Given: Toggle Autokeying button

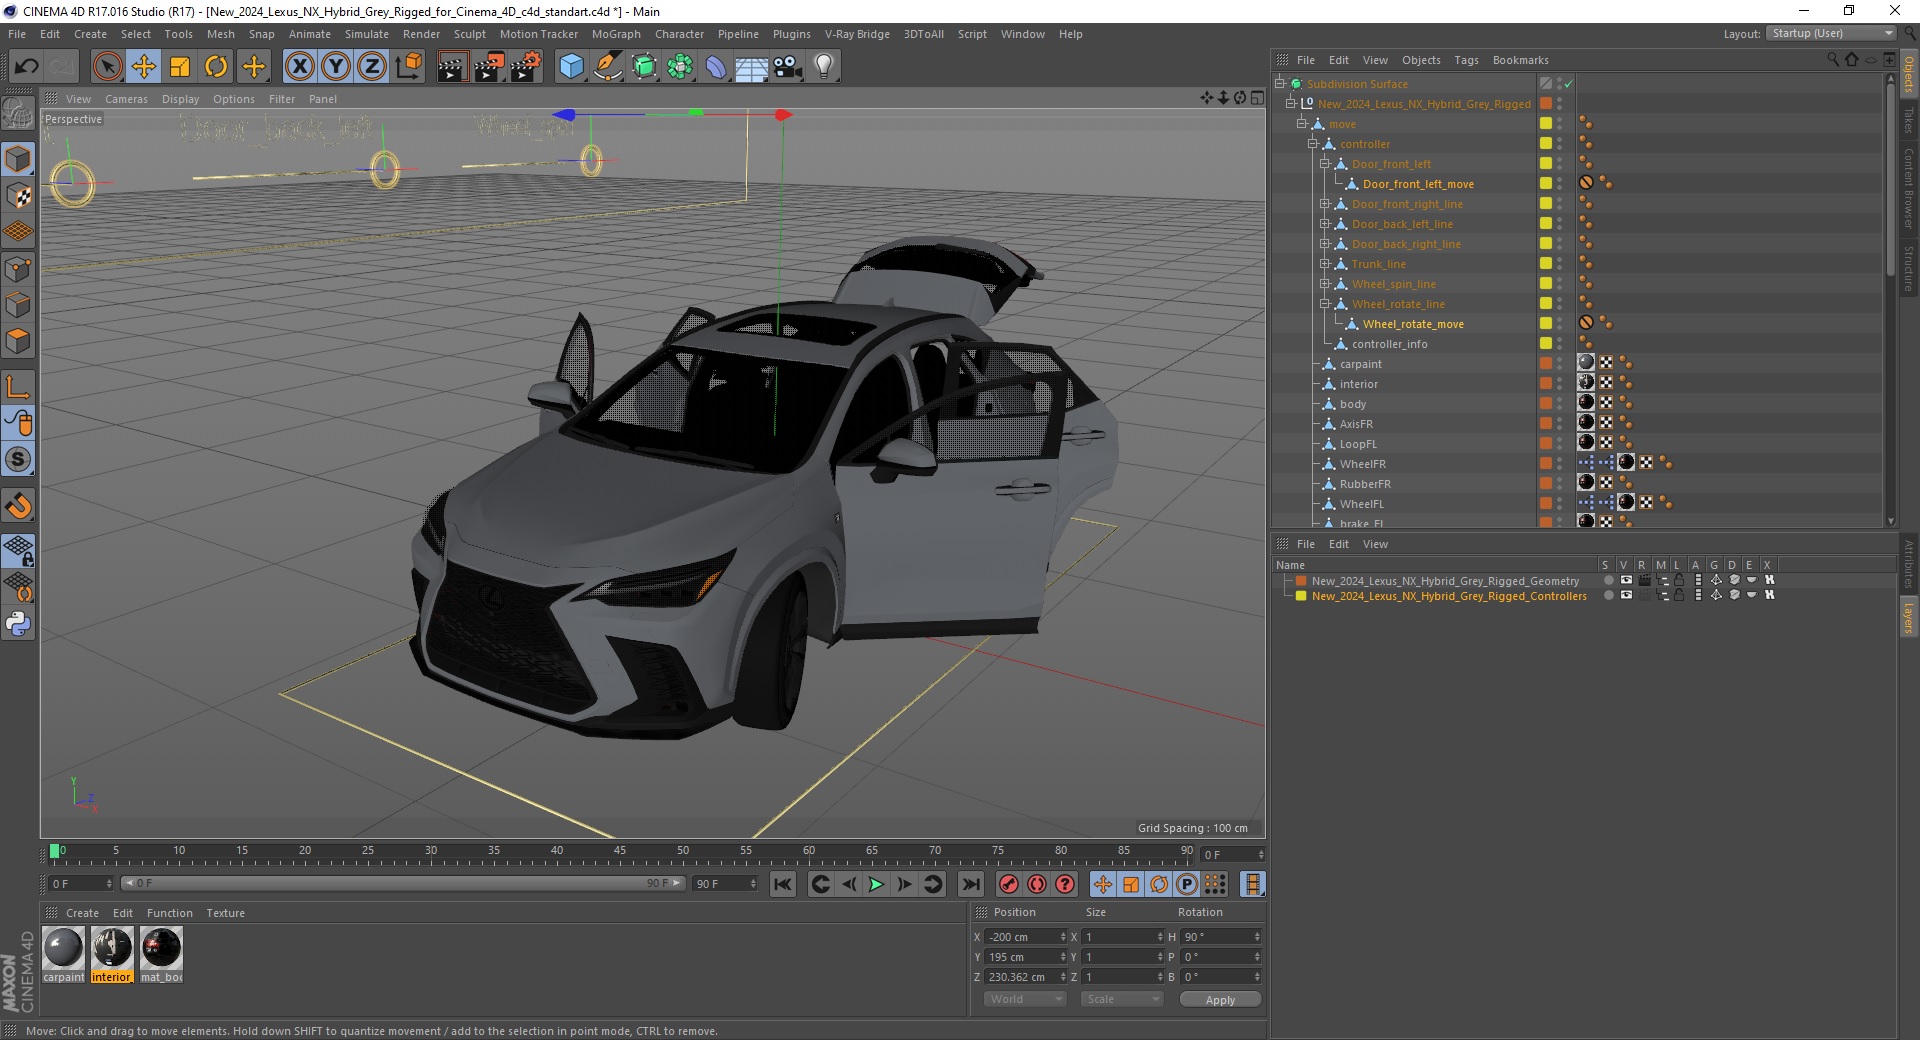Looking at the screenshot, I should coord(1037,884).
